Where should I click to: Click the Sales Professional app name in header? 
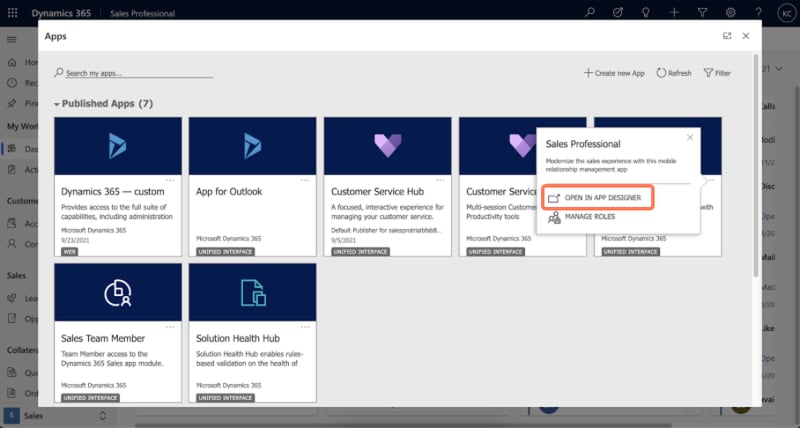tap(142, 13)
